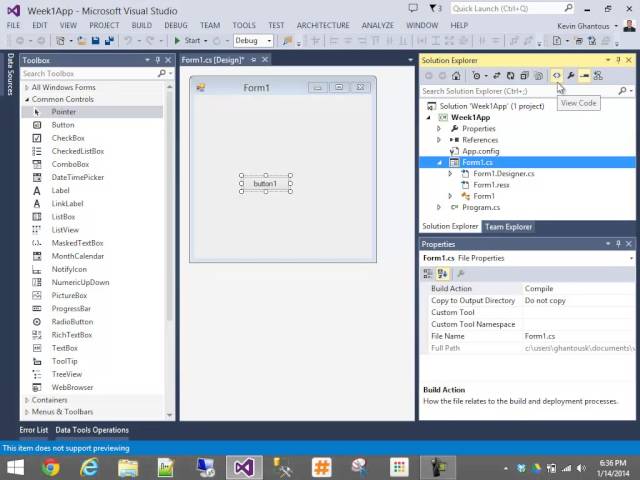Pin the Properties panel auto-hide icon
The width and height of the screenshot is (640, 480).
click(x=618, y=244)
